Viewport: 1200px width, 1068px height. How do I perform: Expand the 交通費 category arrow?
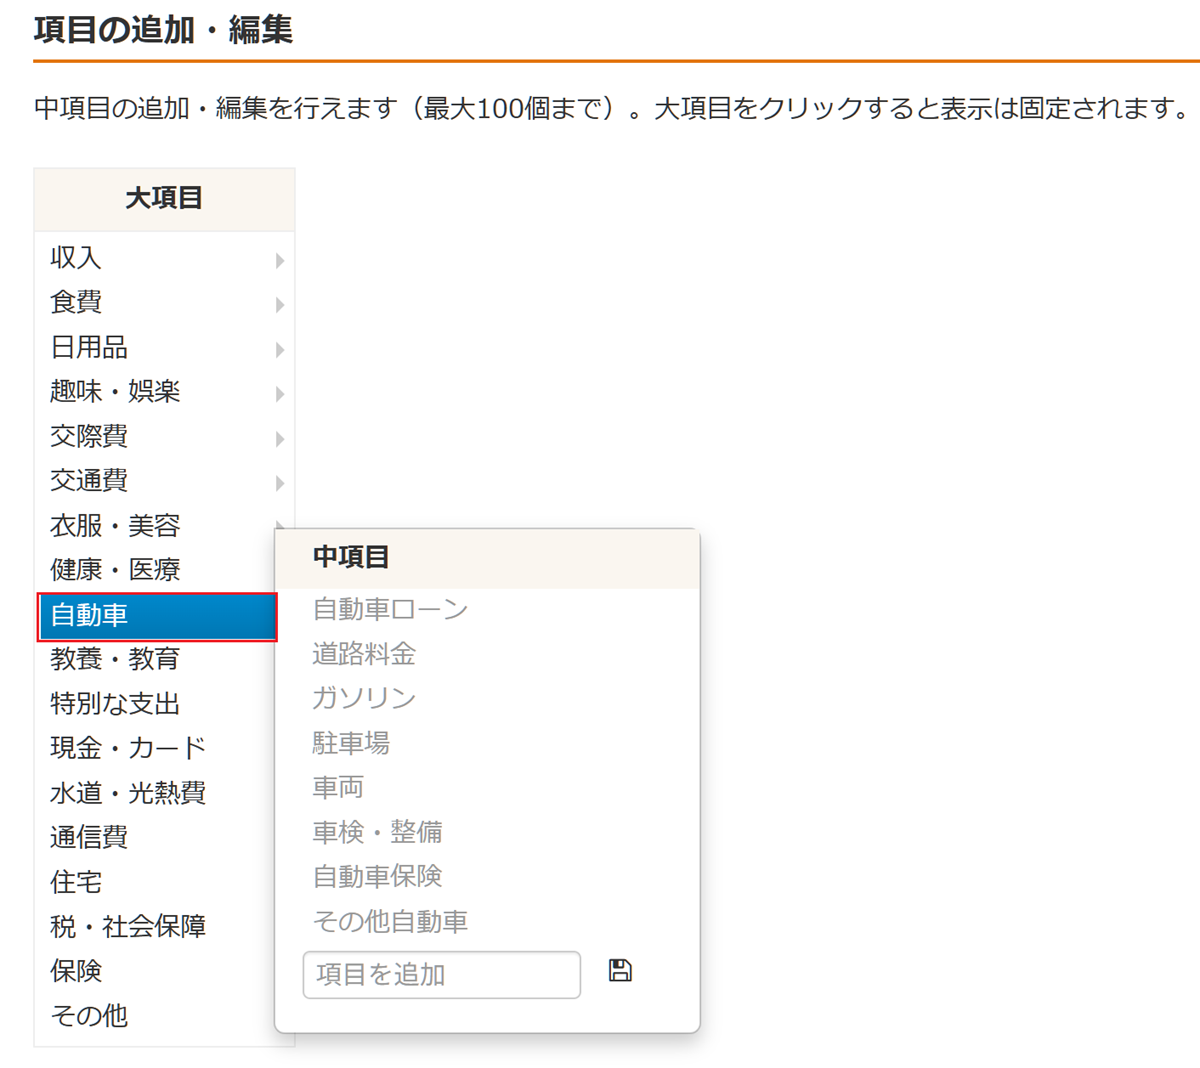tap(280, 483)
